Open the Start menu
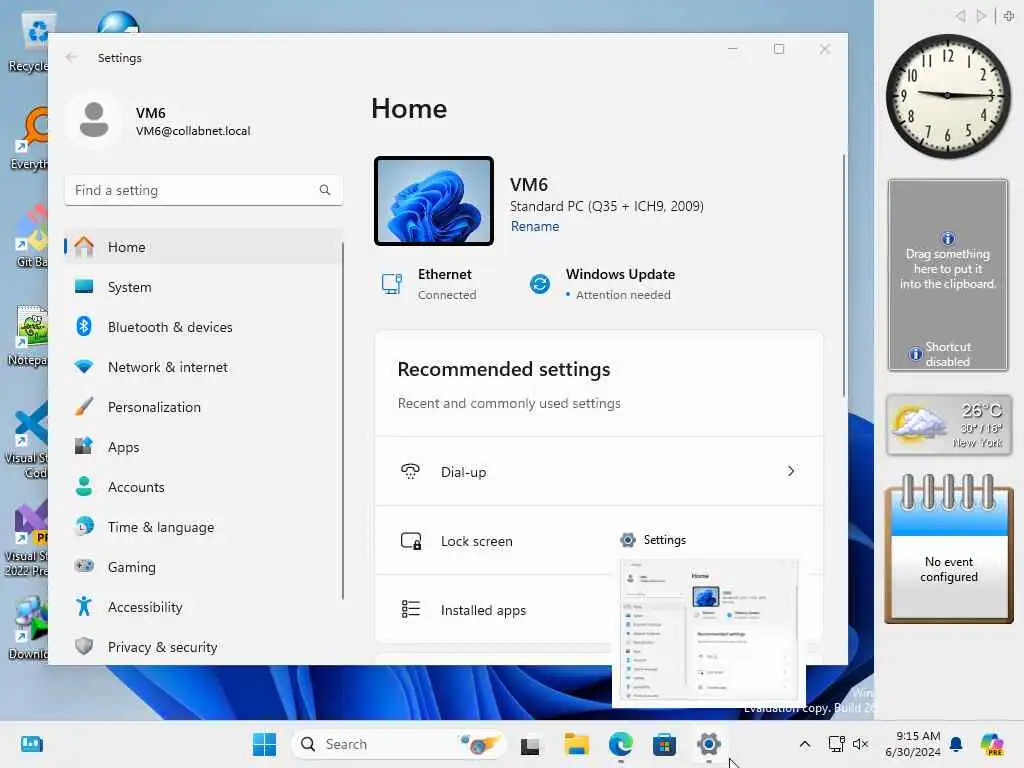The height and width of the screenshot is (768, 1024). [264, 744]
